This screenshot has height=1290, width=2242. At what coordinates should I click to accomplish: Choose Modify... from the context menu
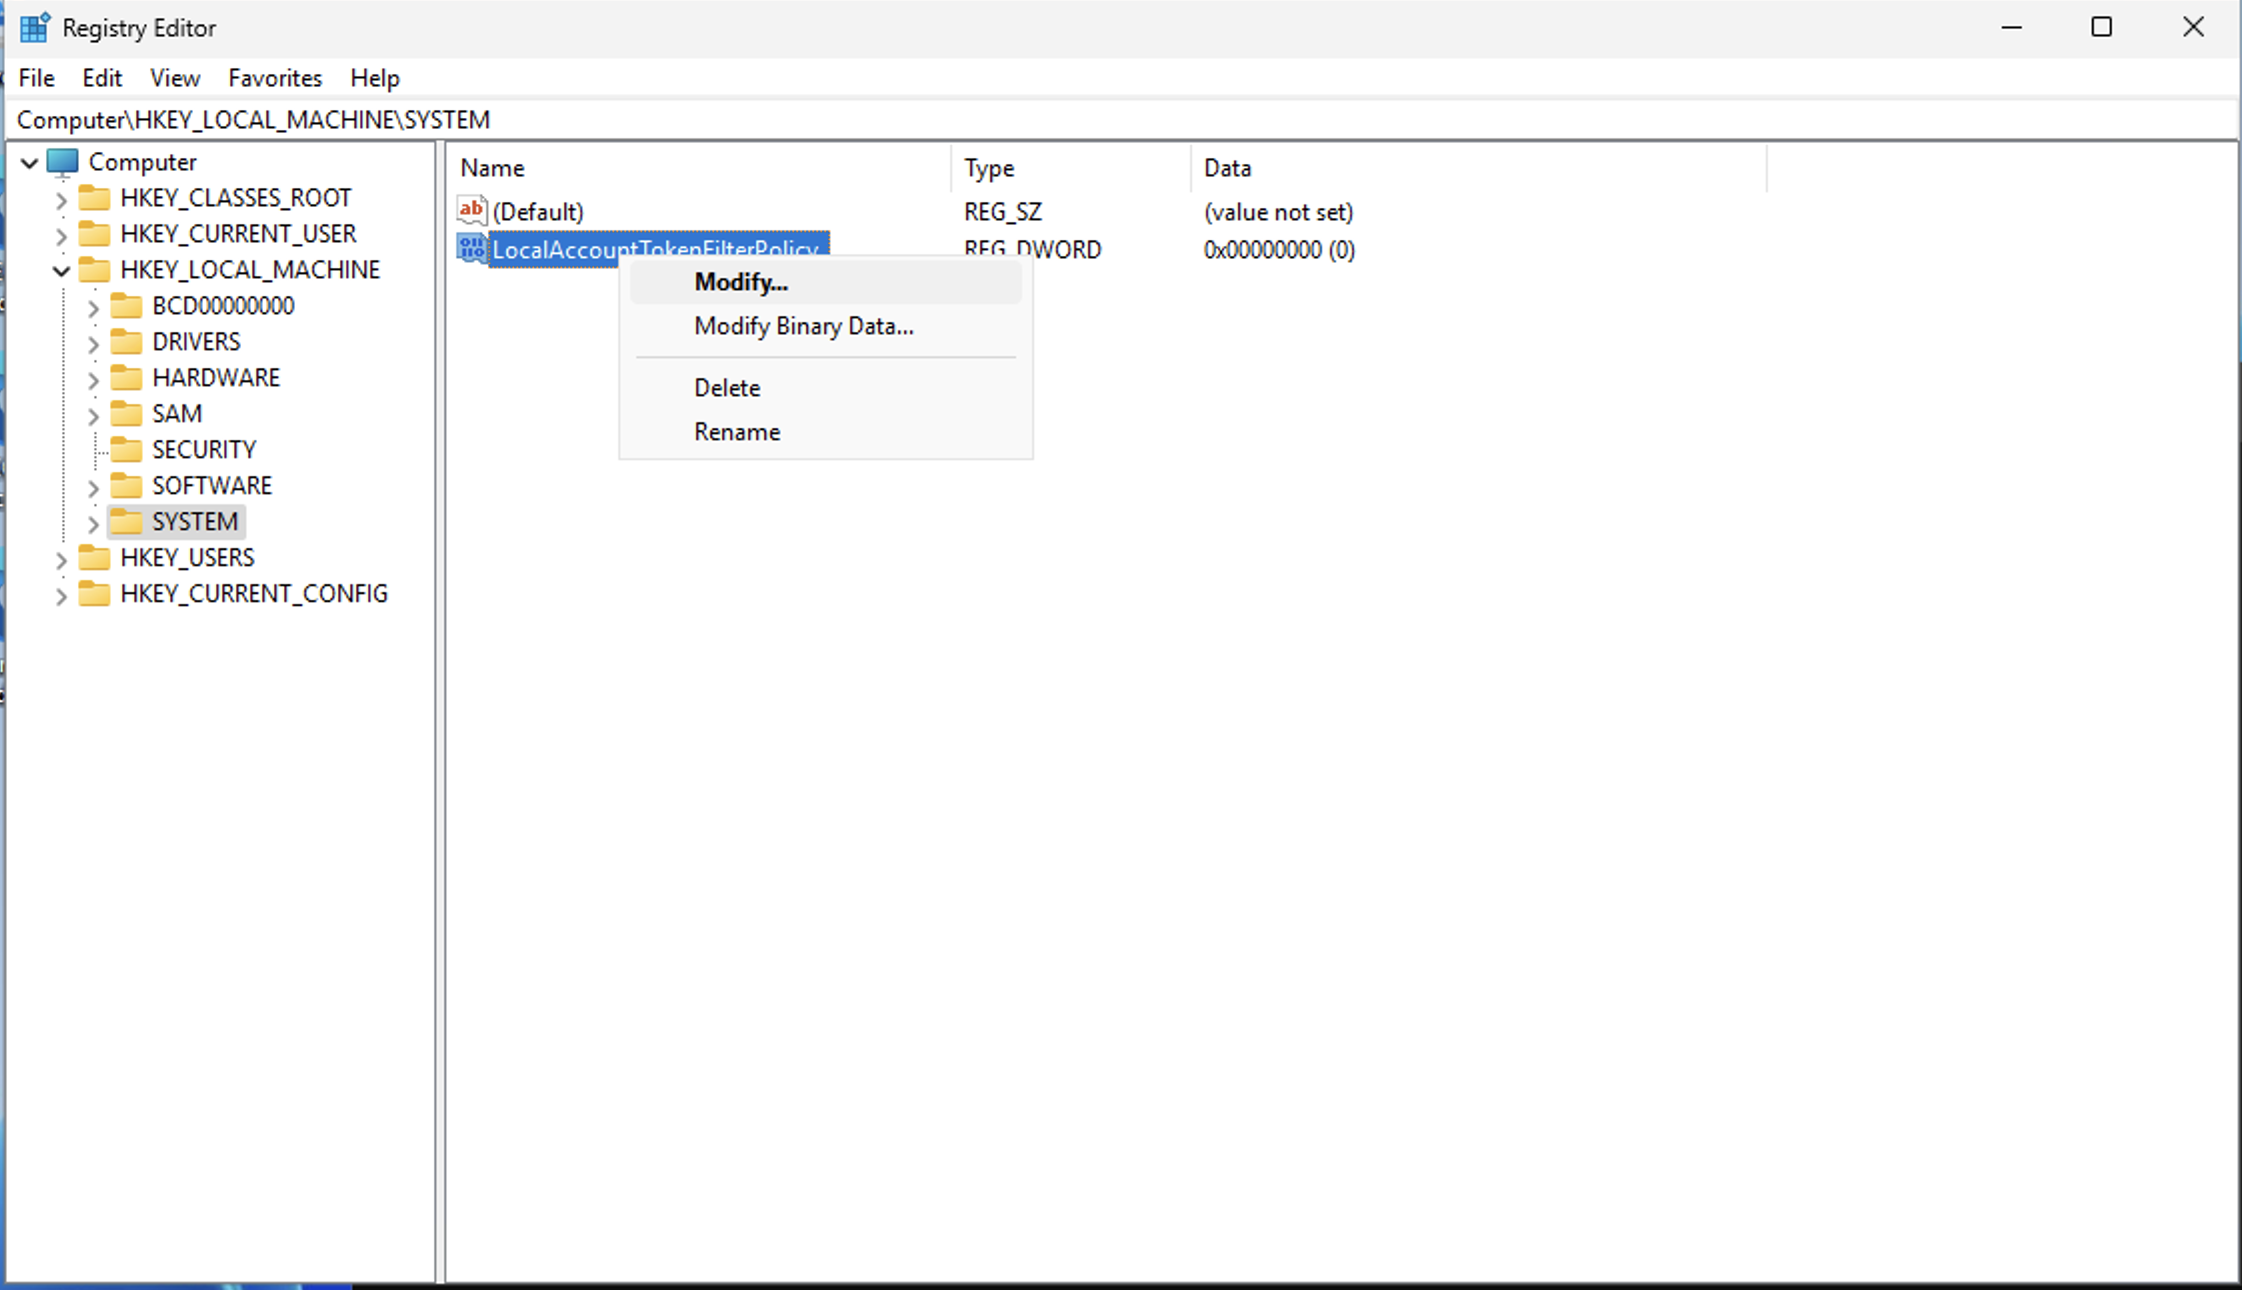click(741, 283)
